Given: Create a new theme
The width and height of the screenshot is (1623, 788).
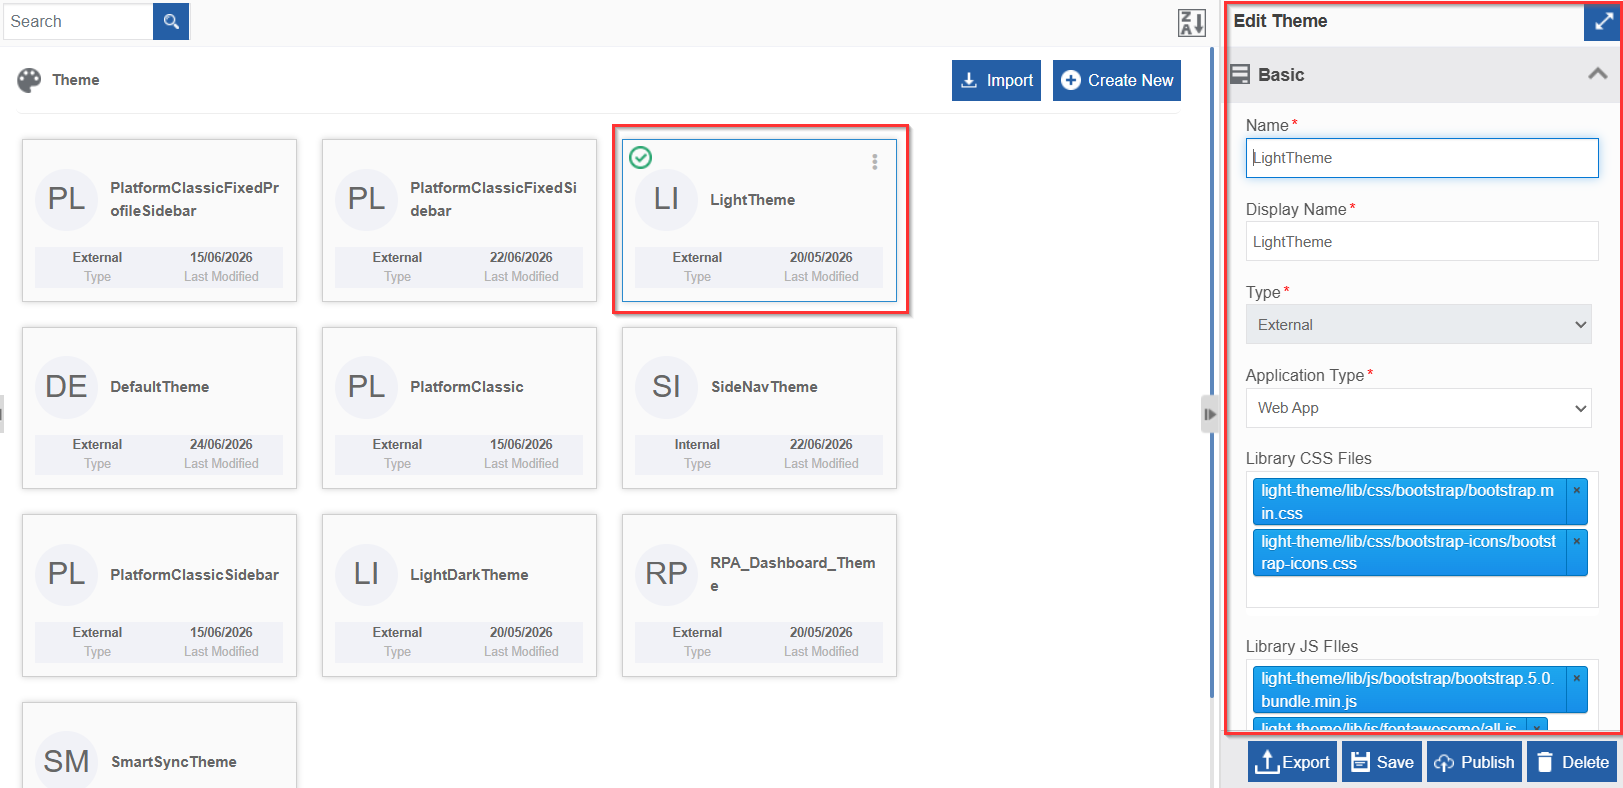Looking at the screenshot, I should pos(1116,80).
